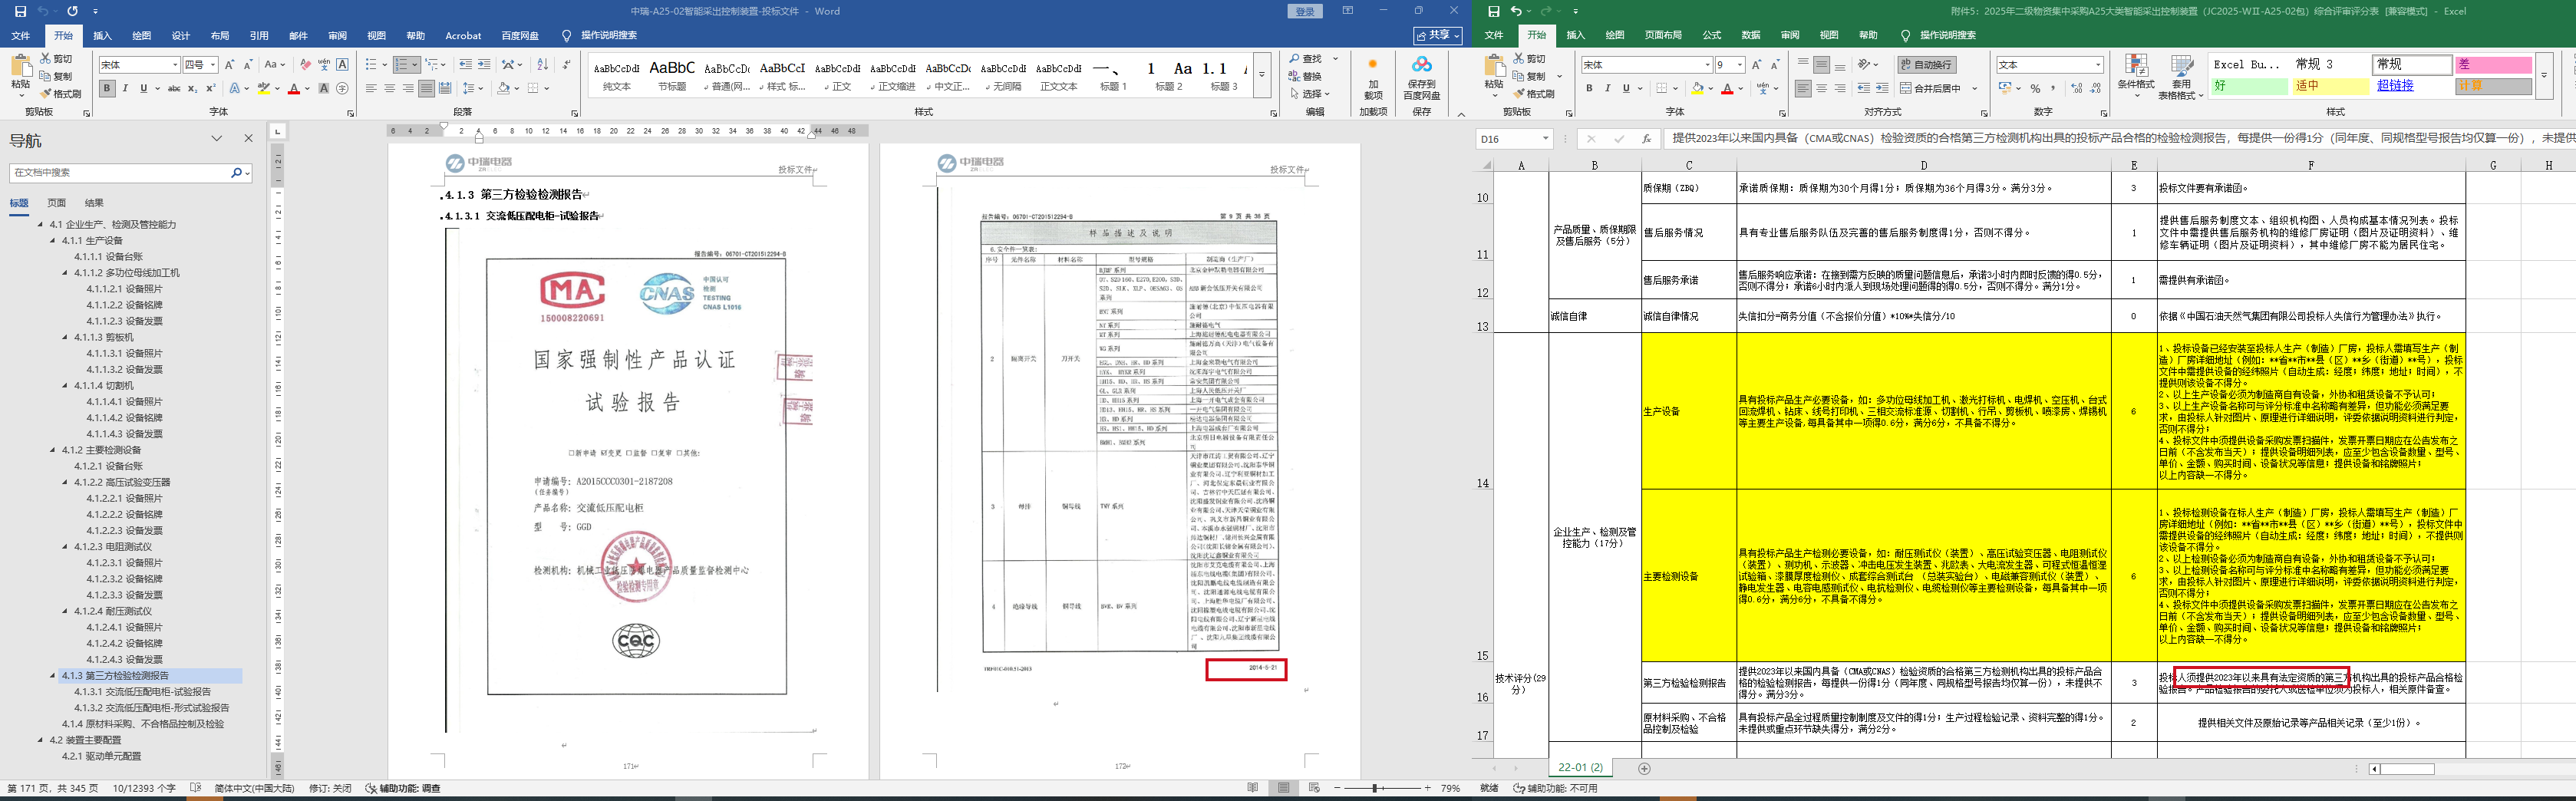
Task: Open Add-ins in the Word ribbon
Action: (x=1373, y=77)
